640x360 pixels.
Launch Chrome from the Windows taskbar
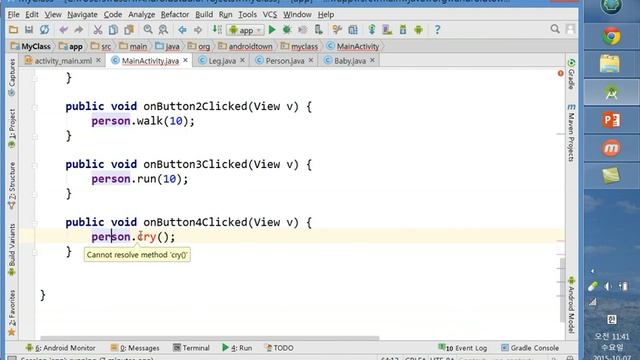611,37
